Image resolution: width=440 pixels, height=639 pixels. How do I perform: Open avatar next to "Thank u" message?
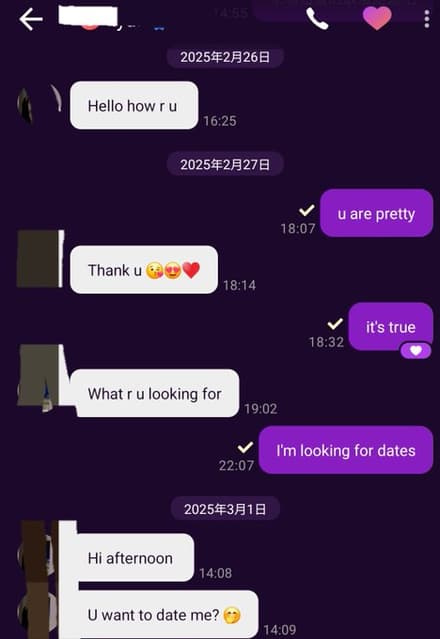pos(40,259)
